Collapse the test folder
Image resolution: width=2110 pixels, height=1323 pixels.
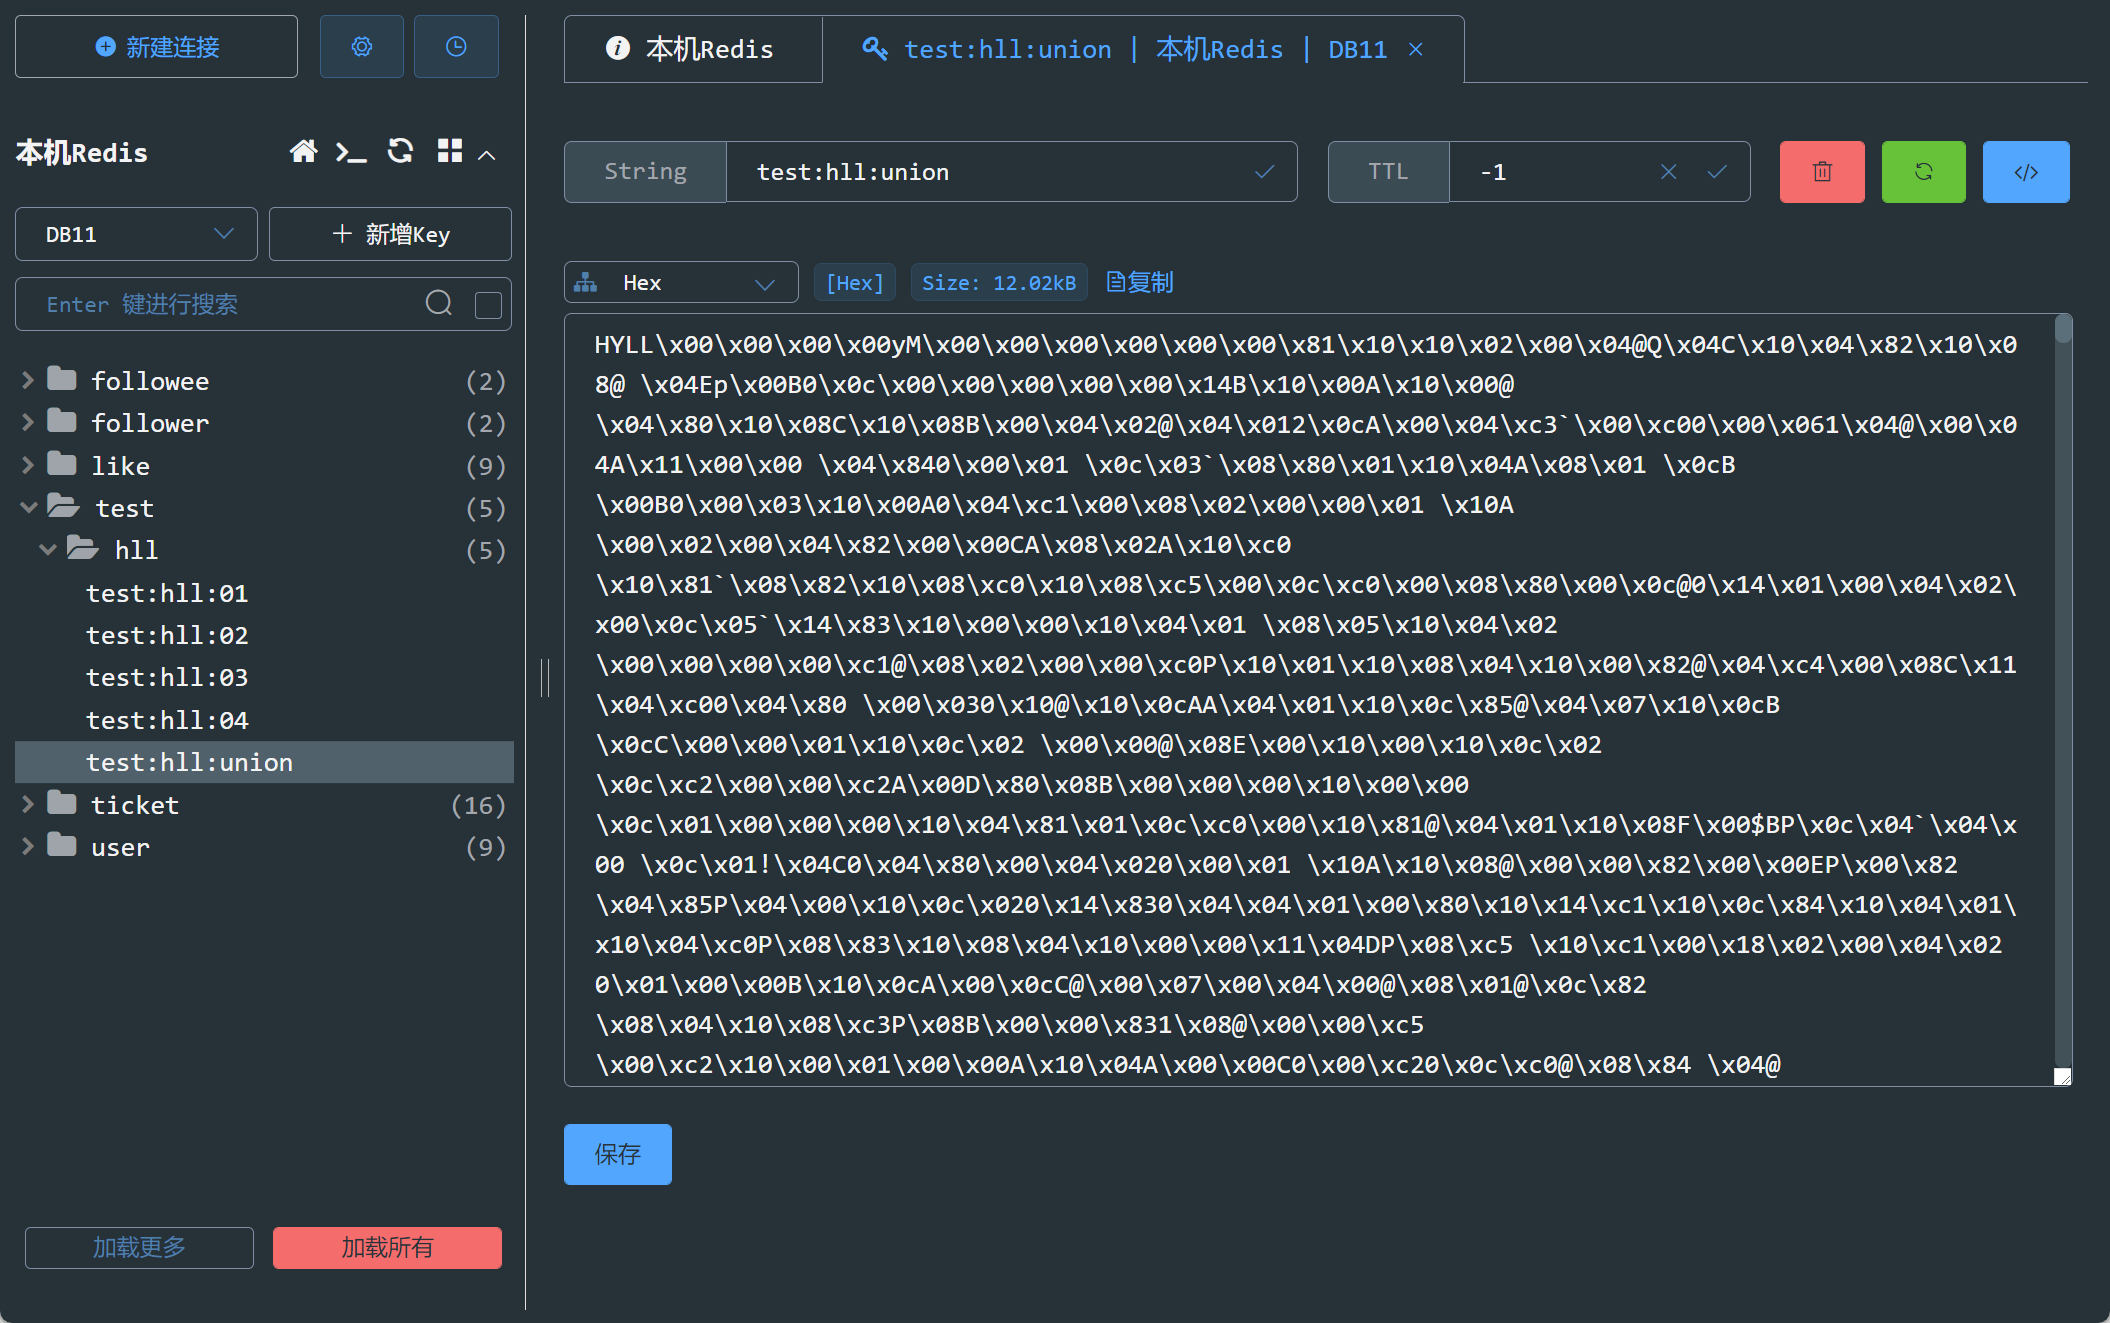pyautogui.click(x=29, y=507)
